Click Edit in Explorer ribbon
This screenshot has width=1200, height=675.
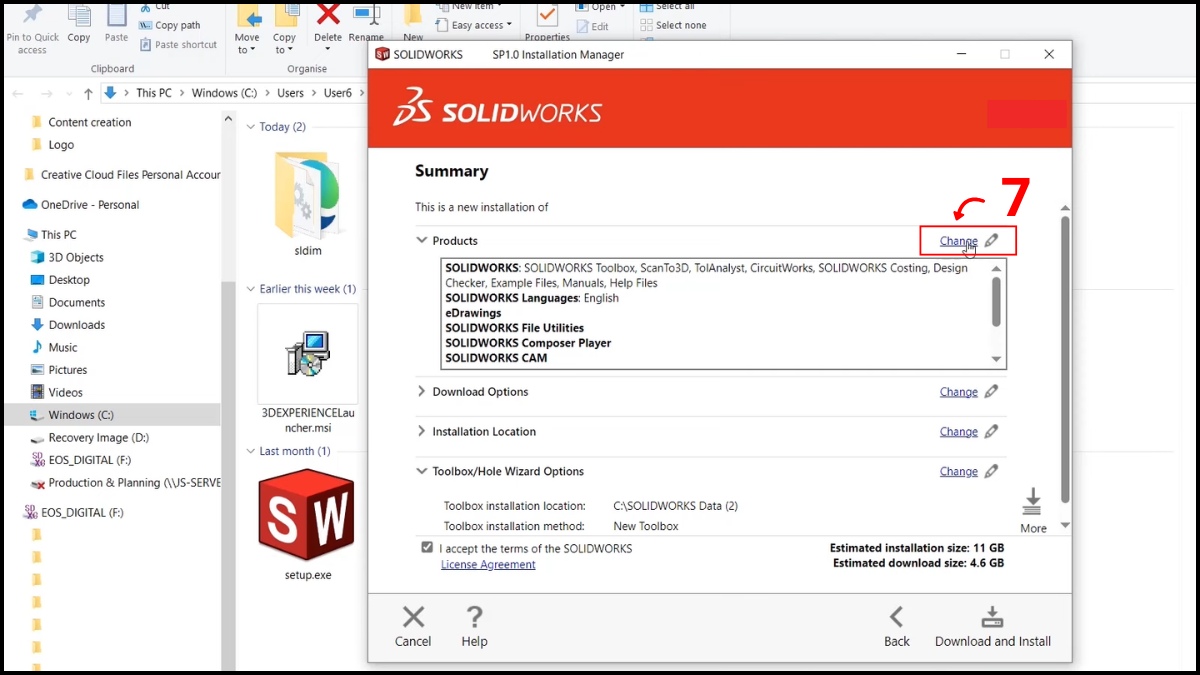[x=592, y=26]
